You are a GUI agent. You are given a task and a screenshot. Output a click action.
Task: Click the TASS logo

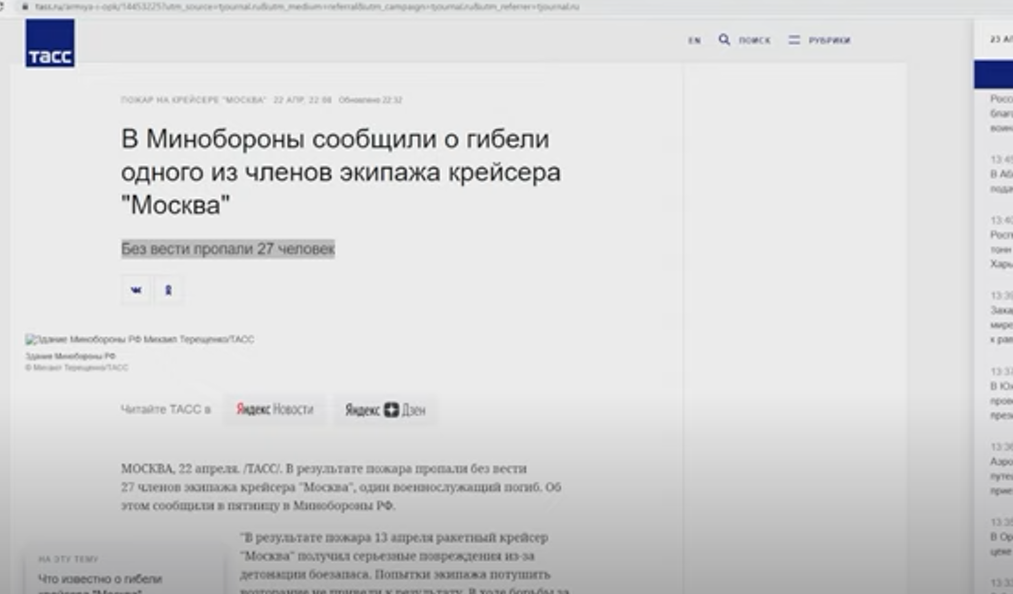coord(50,44)
